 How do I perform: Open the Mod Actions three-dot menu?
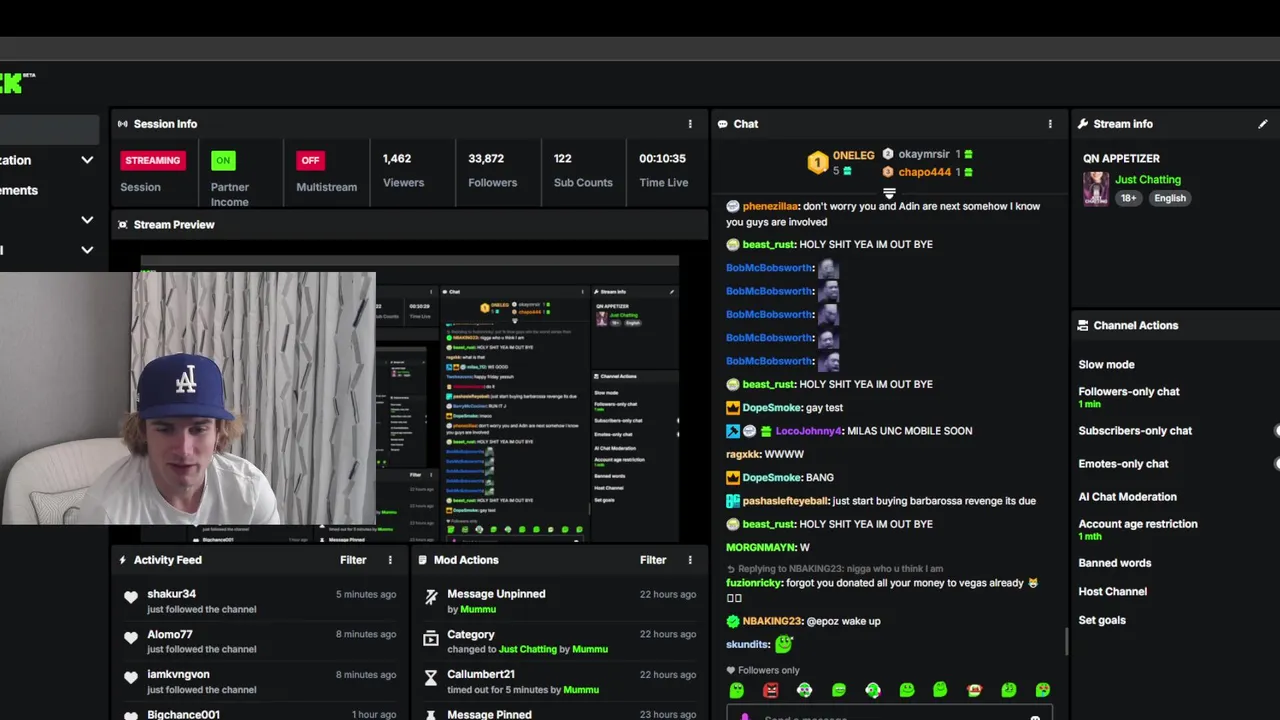click(690, 560)
